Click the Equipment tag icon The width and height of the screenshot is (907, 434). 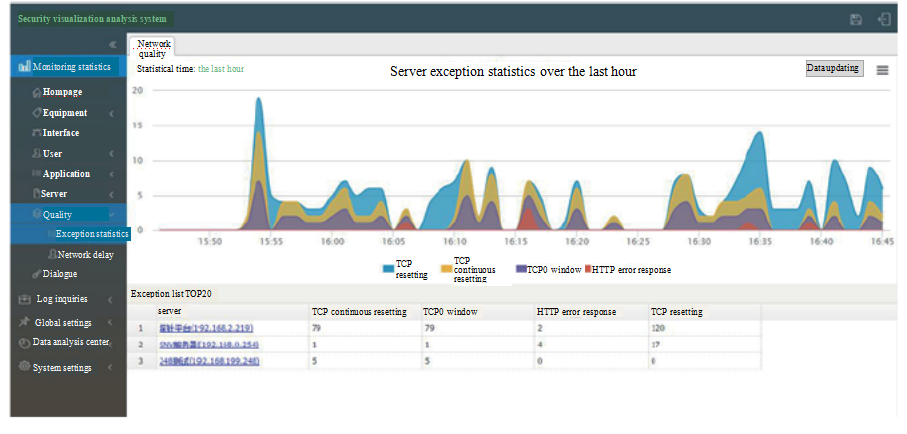click(x=37, y=112)
